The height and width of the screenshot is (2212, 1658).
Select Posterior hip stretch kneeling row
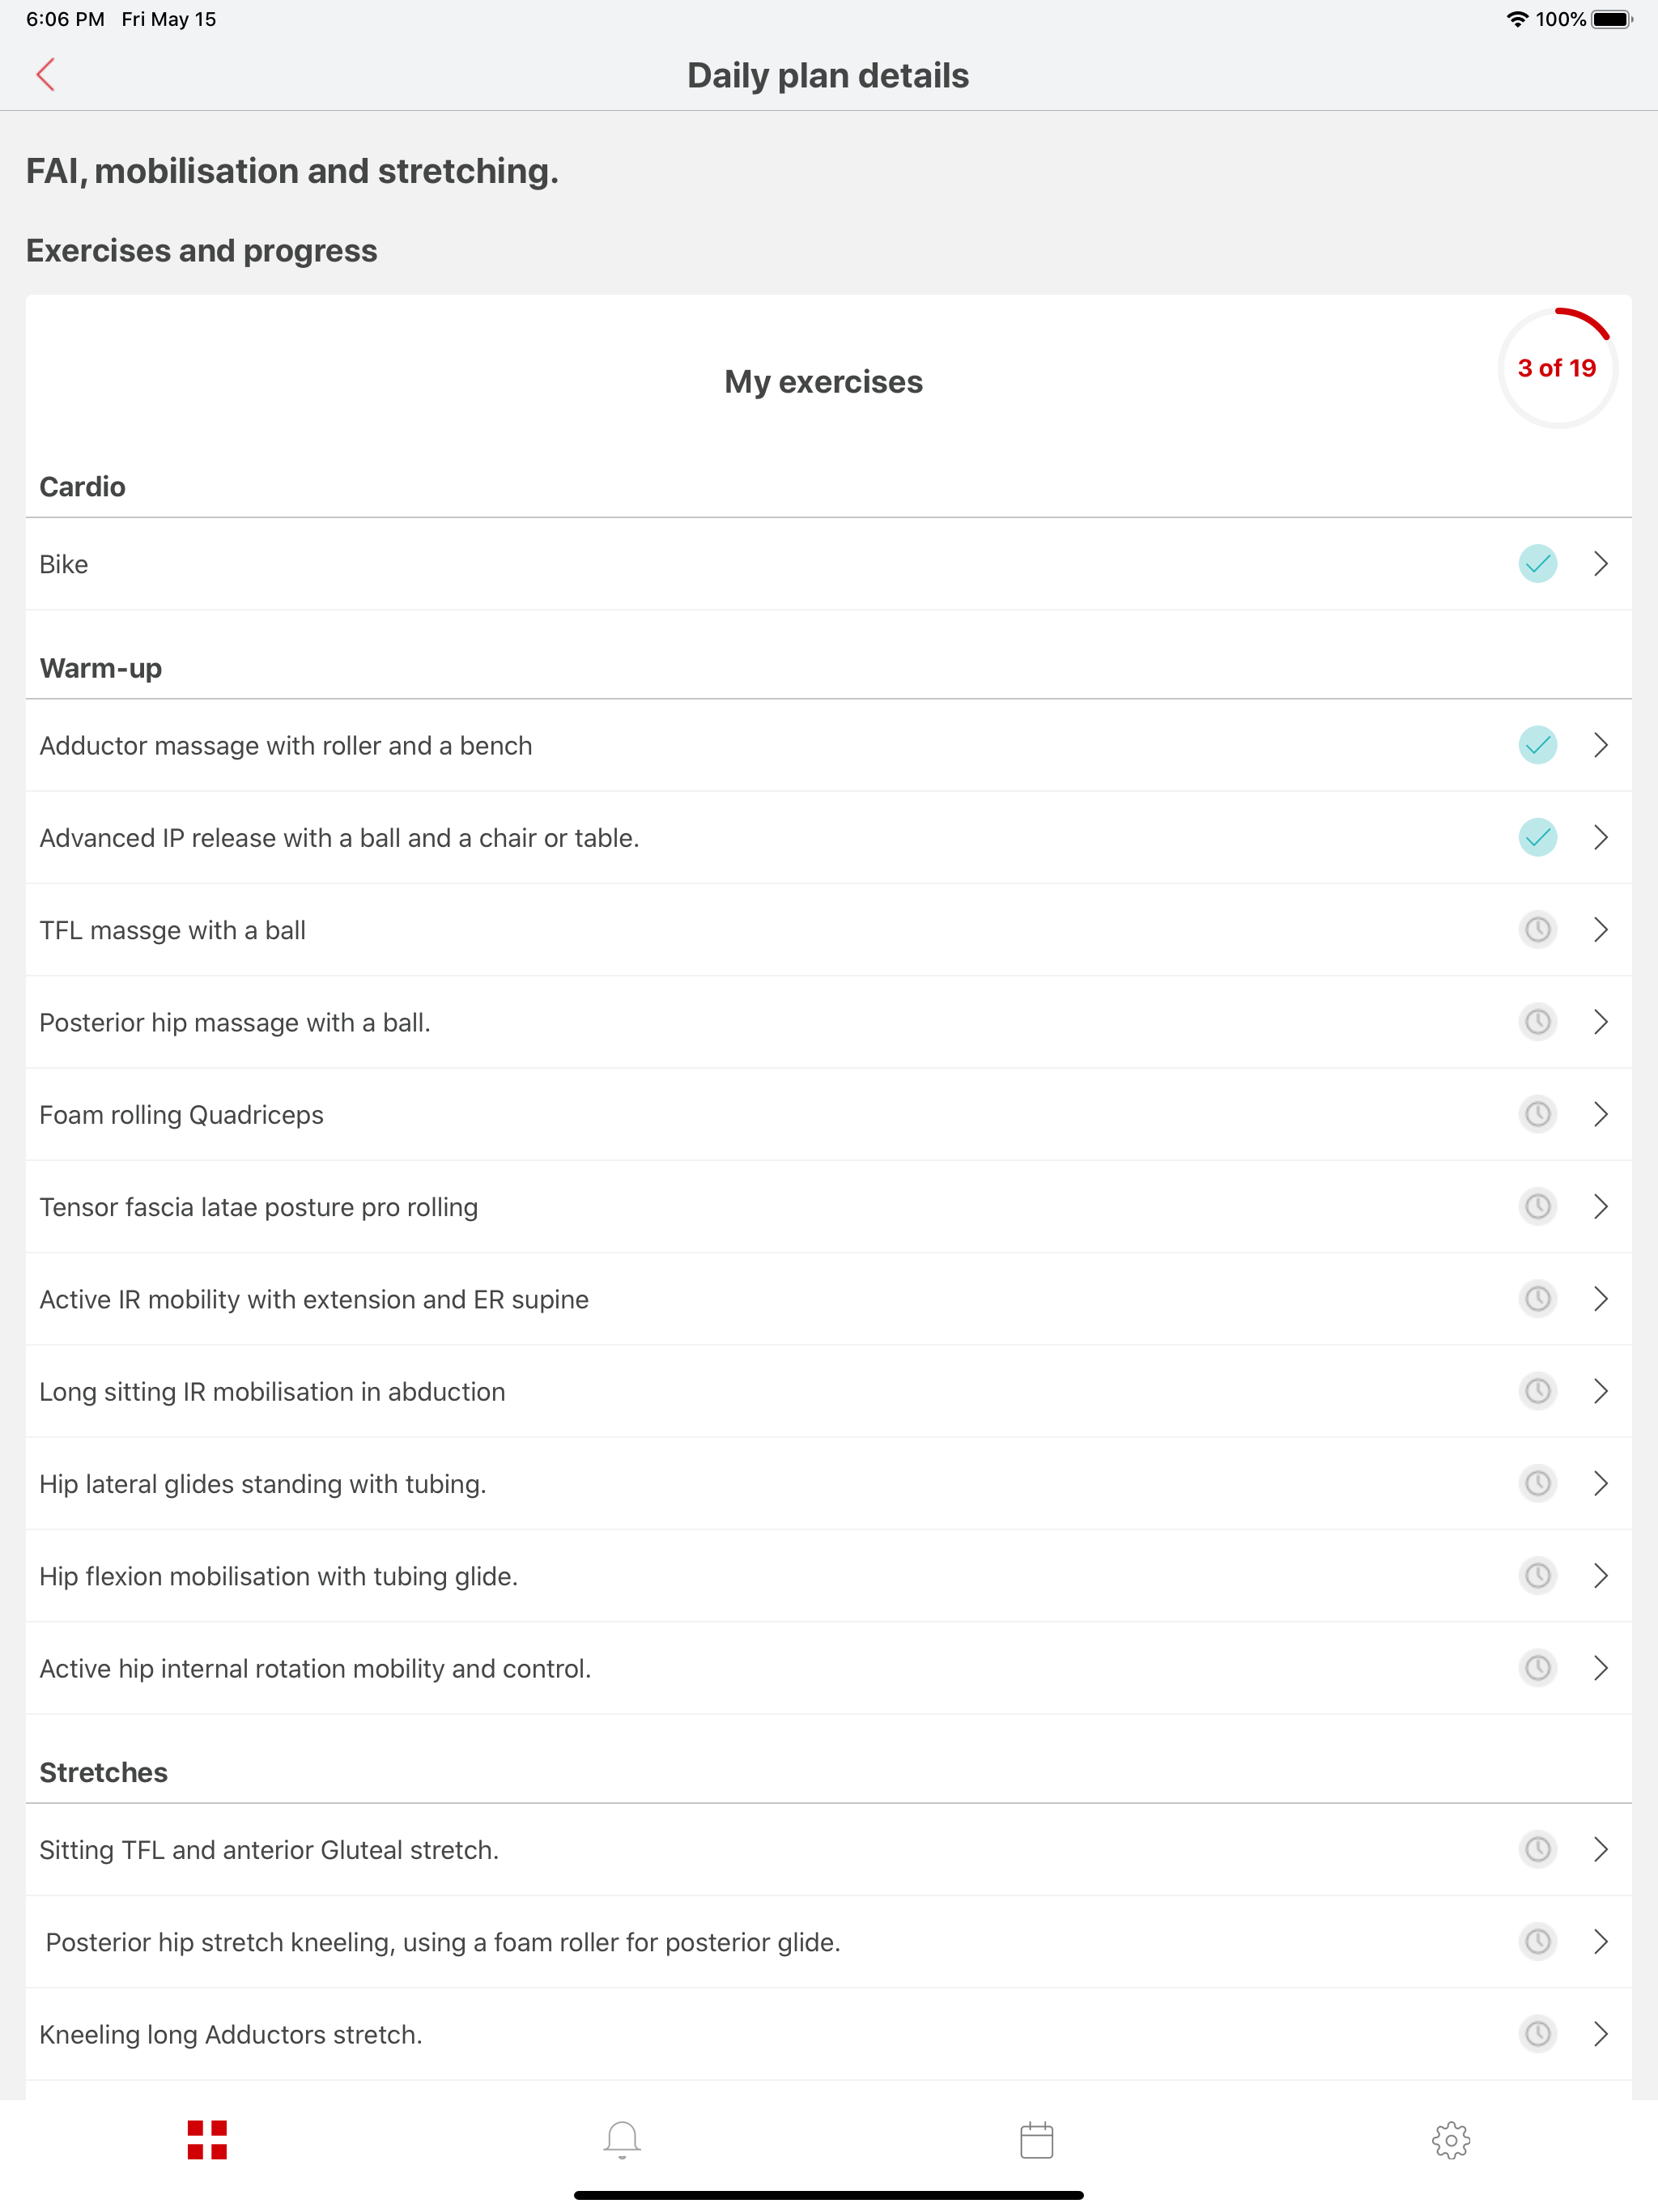point(828,1942)
